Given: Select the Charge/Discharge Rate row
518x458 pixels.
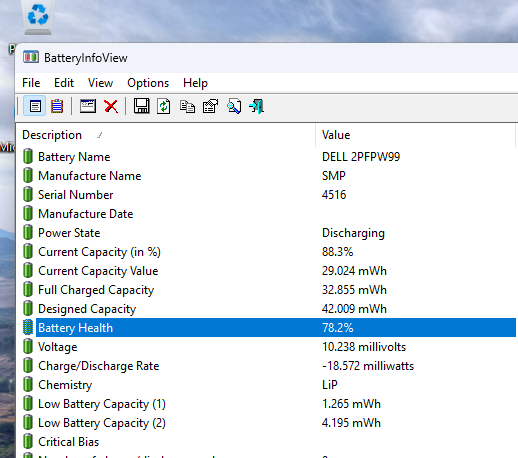Looking at the screenshot, I should [266, 366].
